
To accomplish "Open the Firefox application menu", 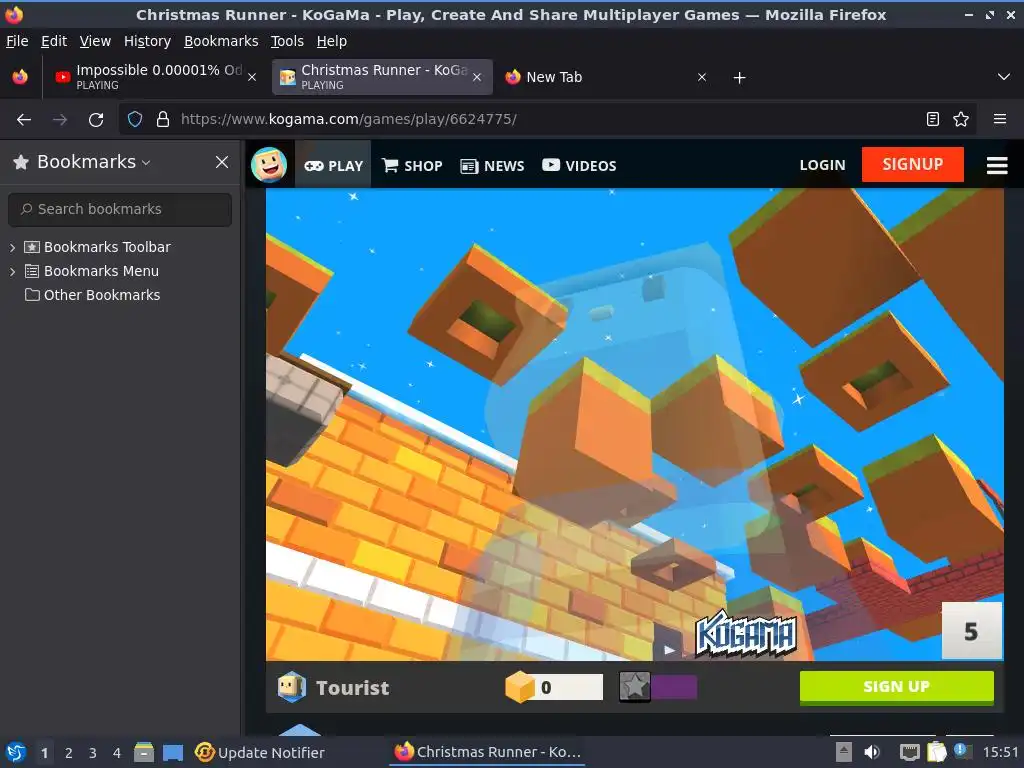I will tap(1000, 120).
